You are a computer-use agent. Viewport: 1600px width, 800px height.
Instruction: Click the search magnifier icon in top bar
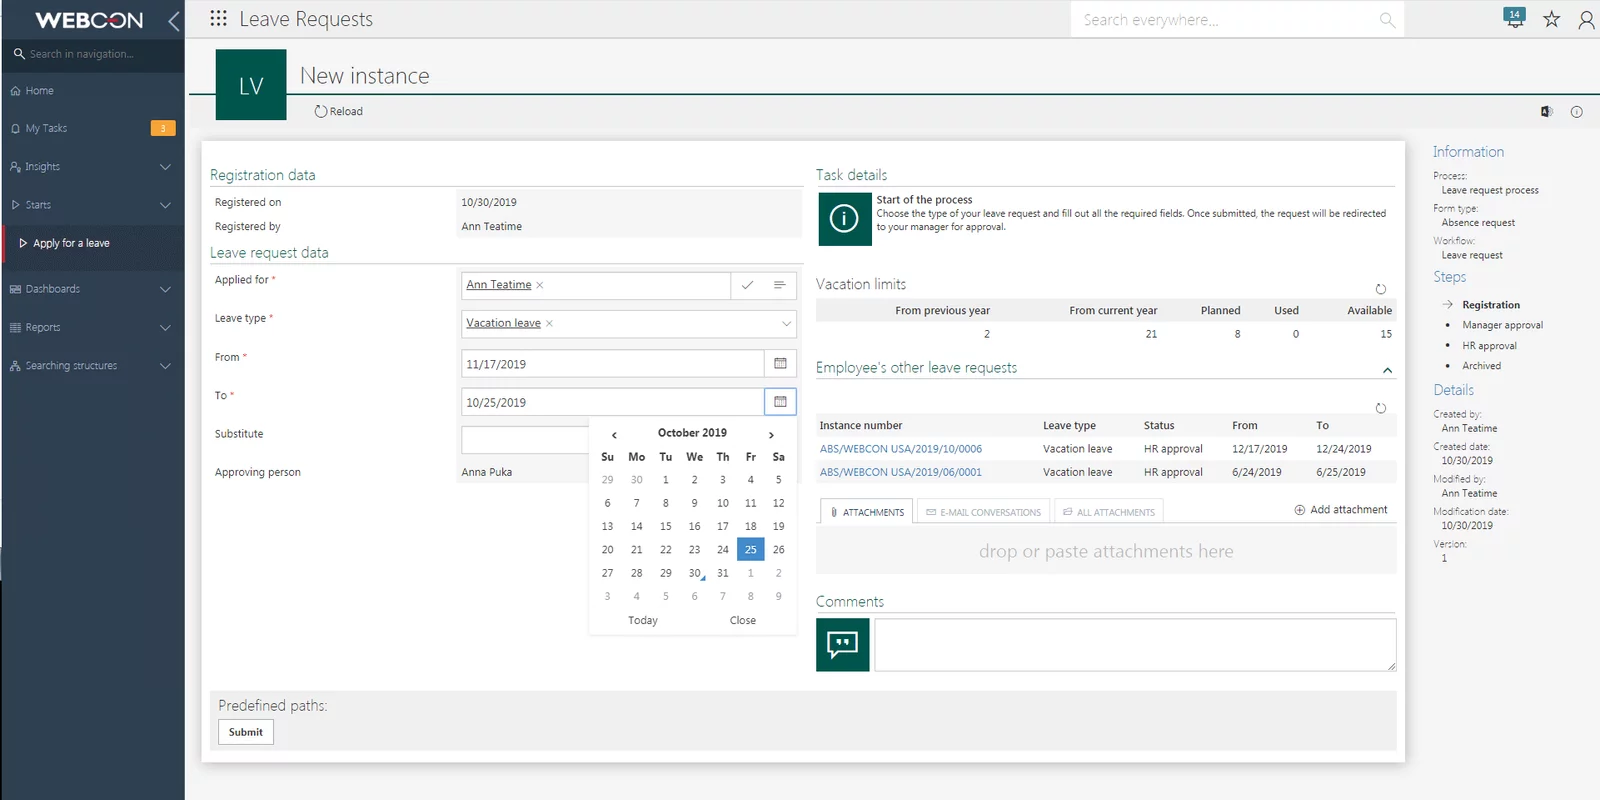1387,20
